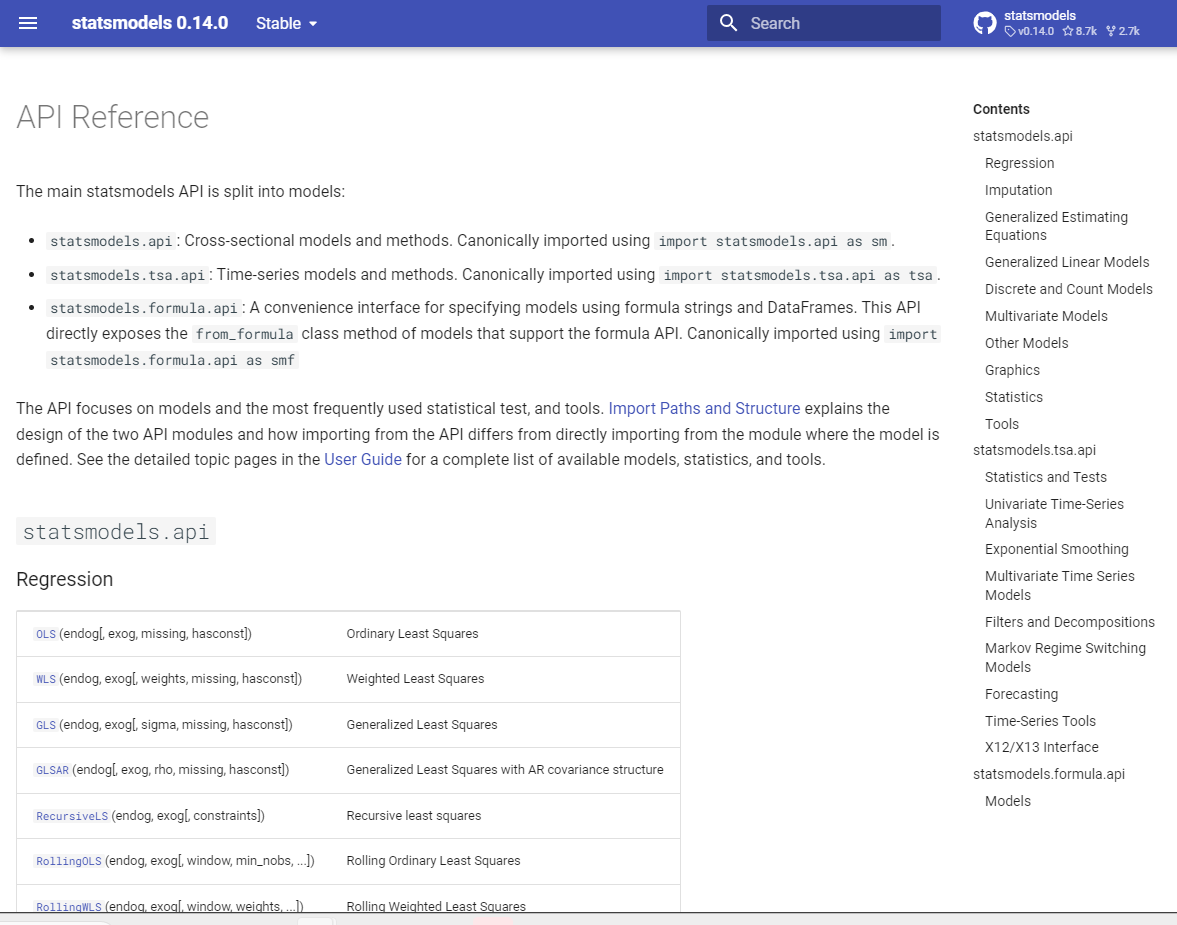Open the WLS function link
Viewport: 1177px width, 925px height.
(x=46, y=679)
